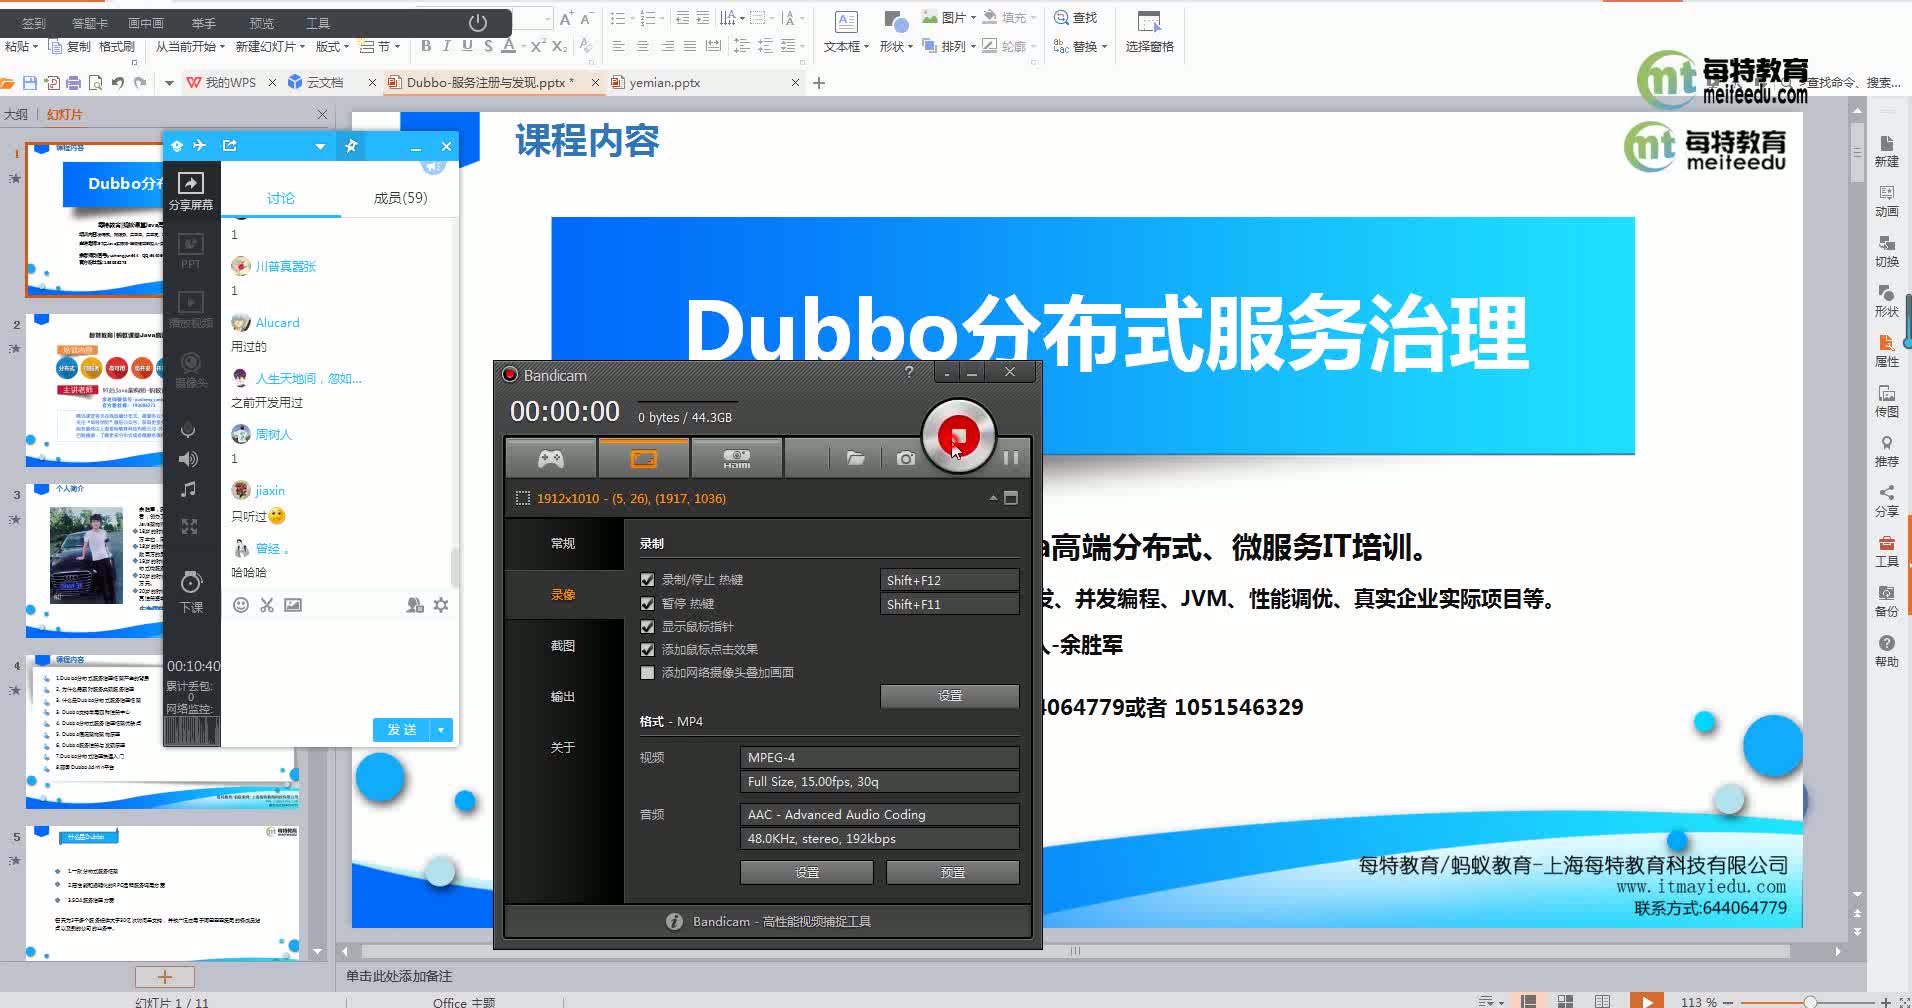Take a screenshot with Bandicam camera icon
The height and width of the screenshot is (1008, 1912).
[905, 458]
